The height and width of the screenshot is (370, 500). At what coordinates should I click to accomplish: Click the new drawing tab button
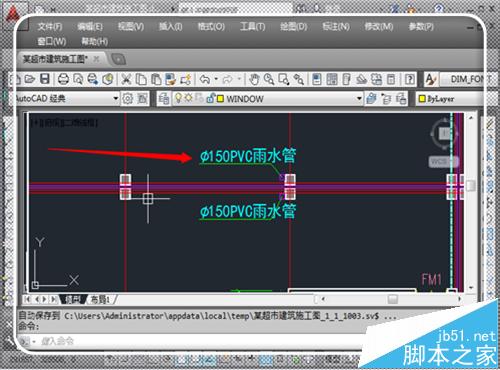click(x=118, y=60)
